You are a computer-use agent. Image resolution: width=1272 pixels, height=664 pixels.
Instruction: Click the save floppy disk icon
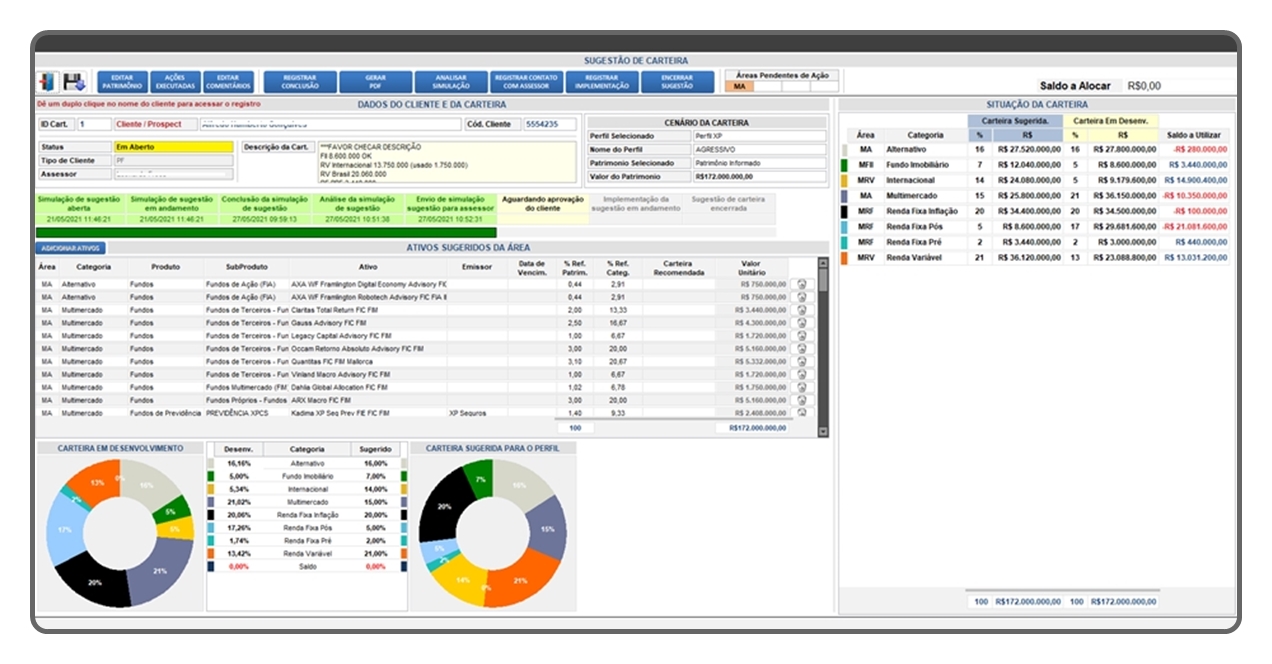click(x=74, y=82)
